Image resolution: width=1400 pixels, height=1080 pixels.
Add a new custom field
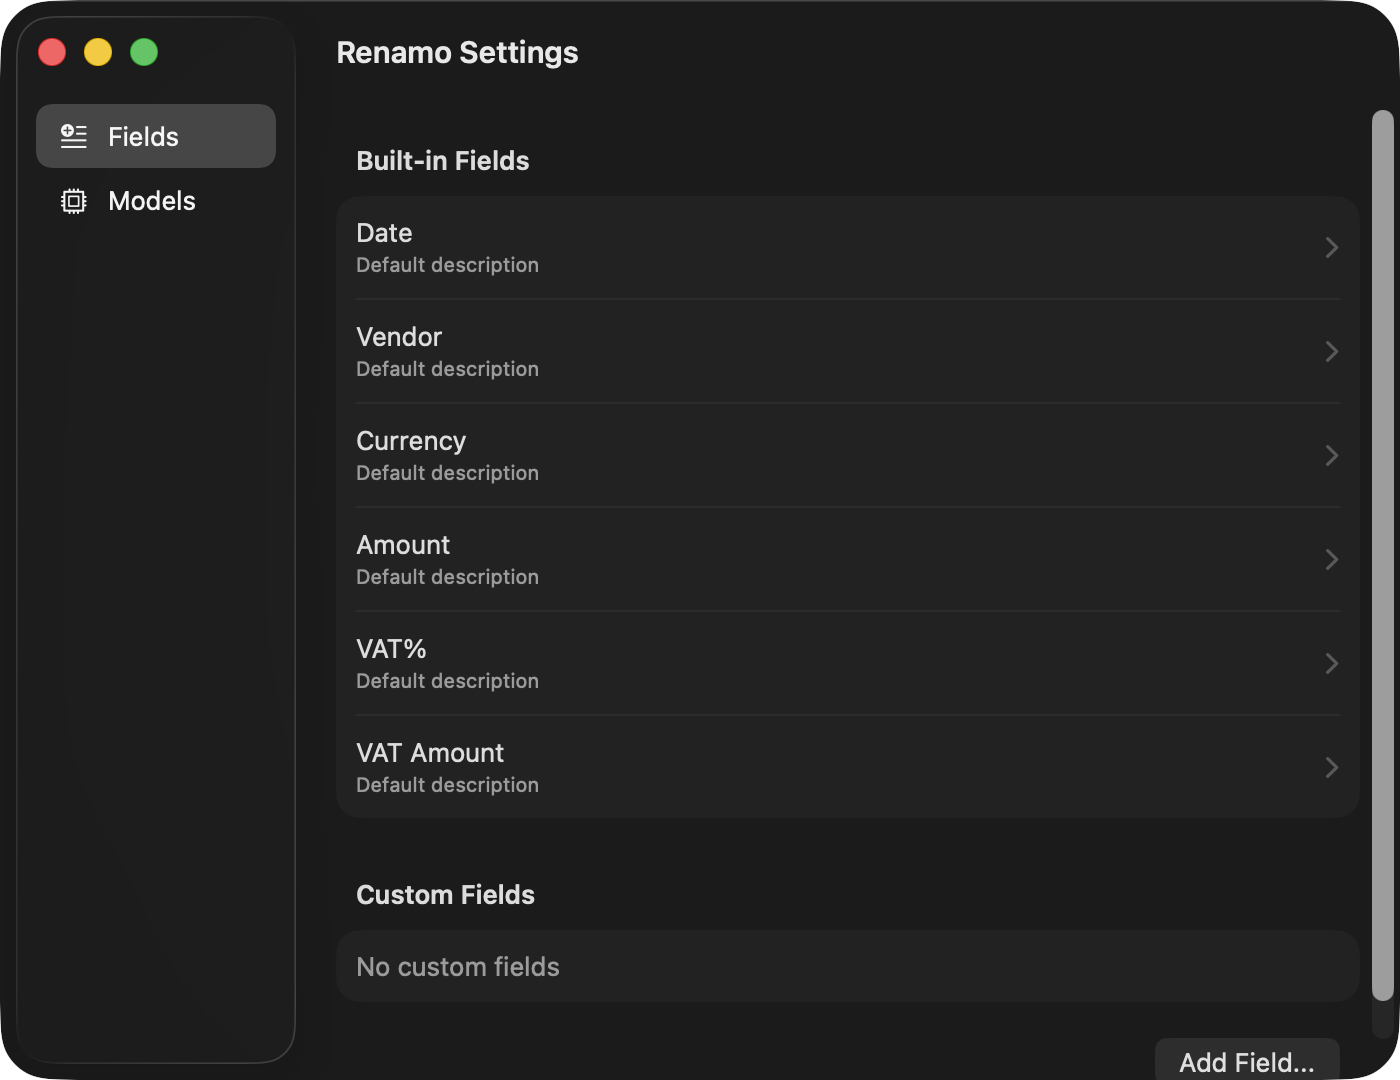(x=1247, y=1060)
